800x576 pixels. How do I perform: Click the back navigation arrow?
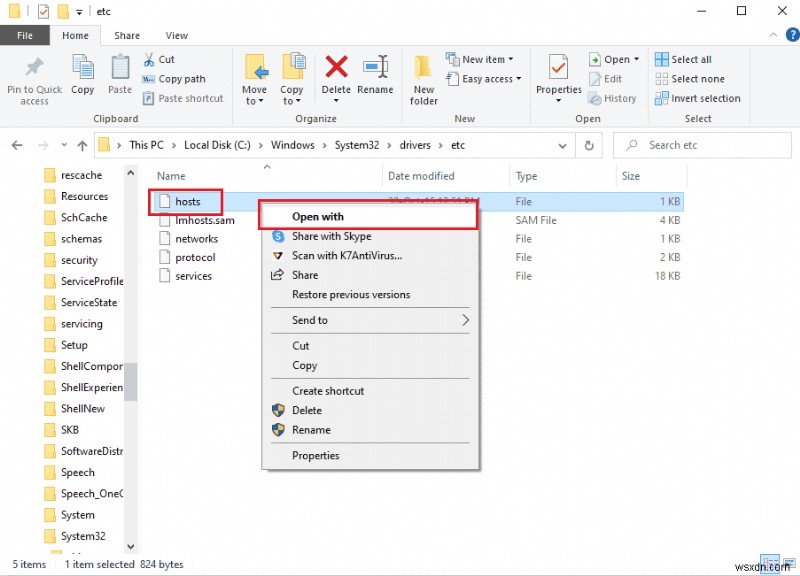[x=16, y=145]
